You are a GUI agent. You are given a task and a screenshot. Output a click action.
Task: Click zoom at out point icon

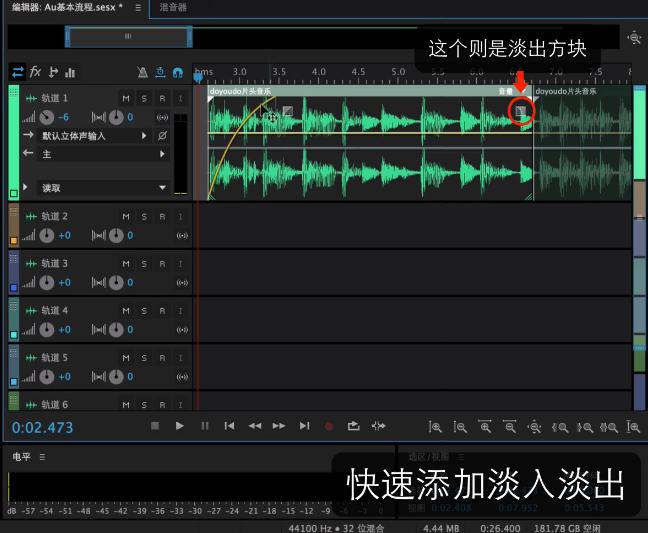pos(584,427)
